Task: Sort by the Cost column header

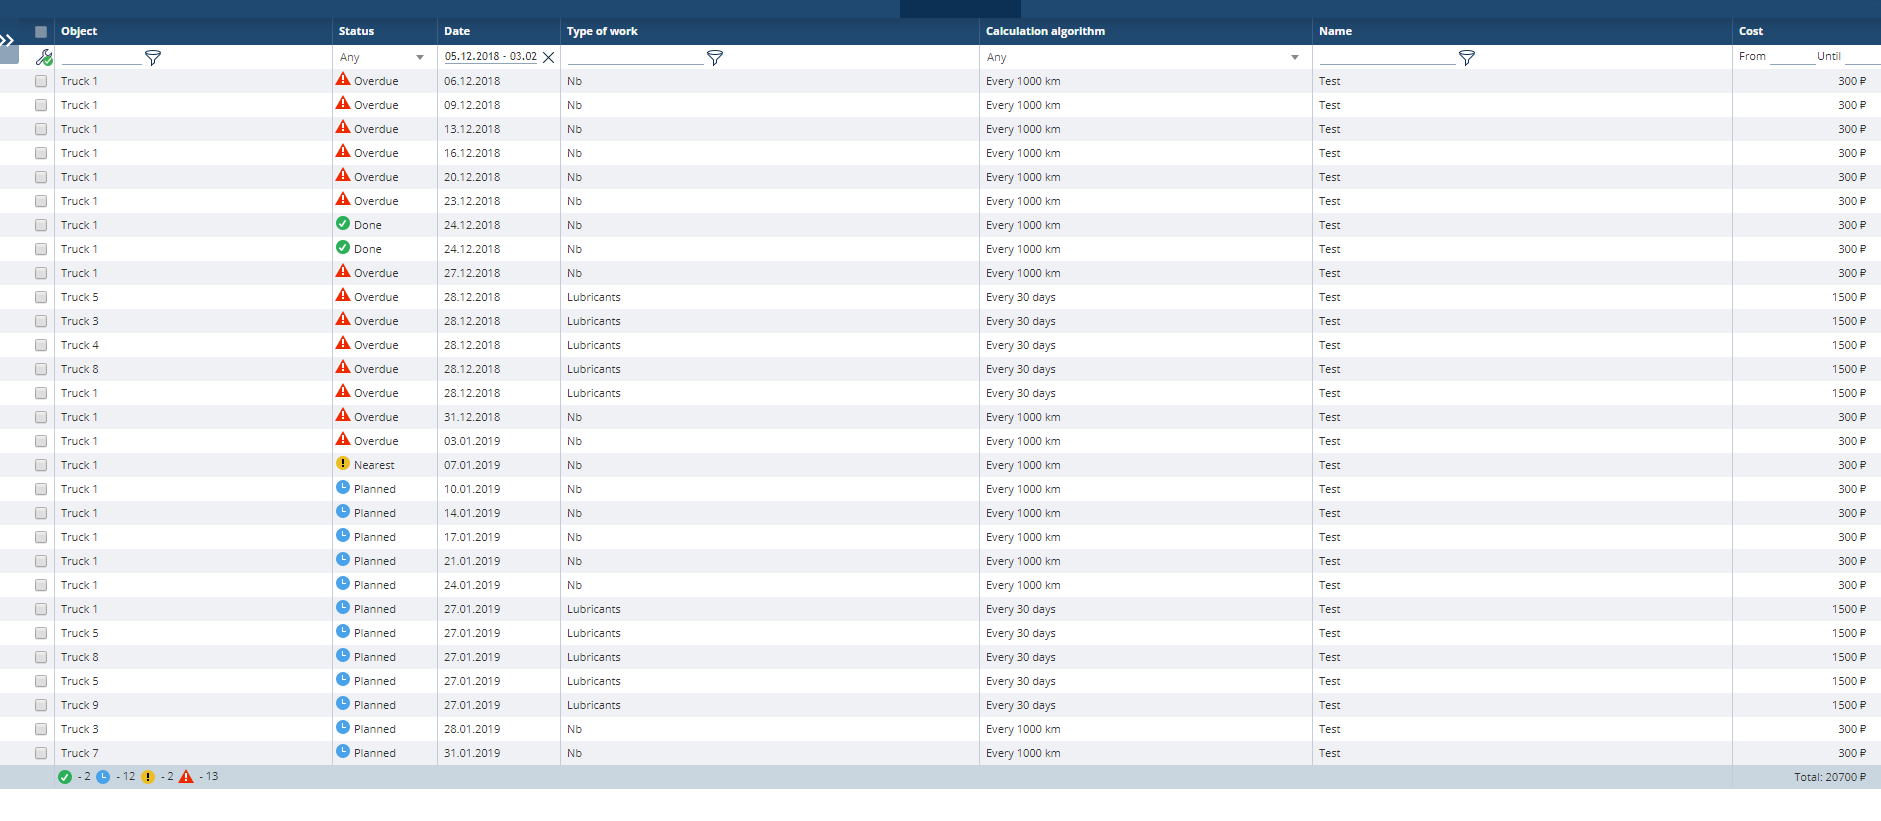Action: (x=1751, y=31)
